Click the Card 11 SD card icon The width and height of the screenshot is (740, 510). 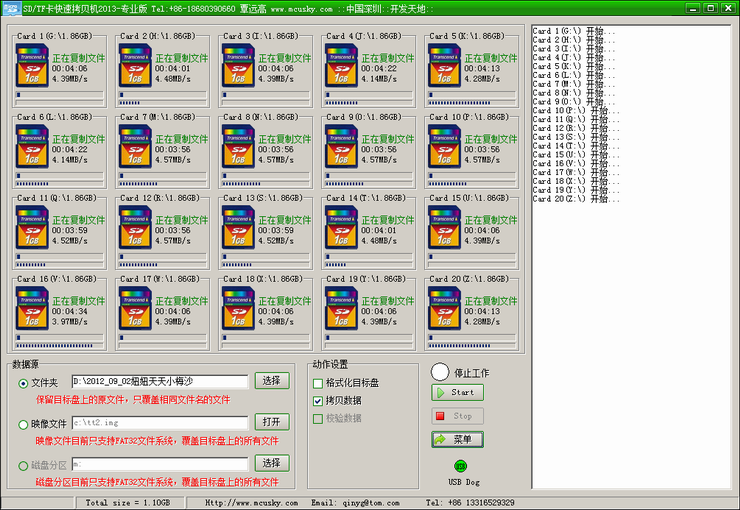31,228
